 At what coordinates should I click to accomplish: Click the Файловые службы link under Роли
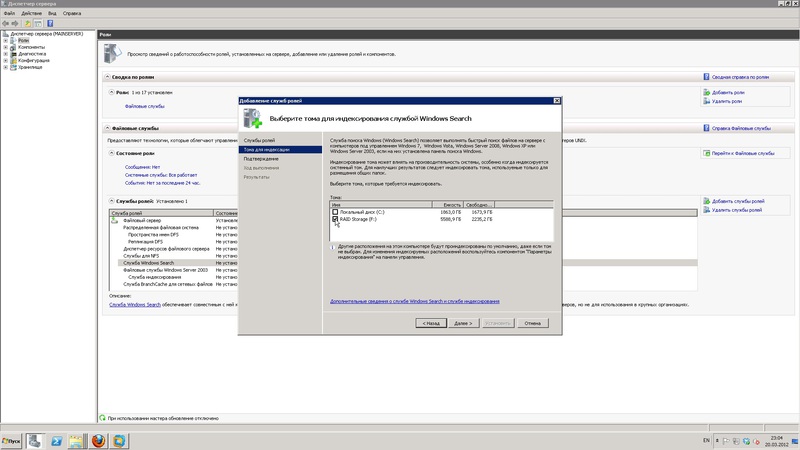144,106
